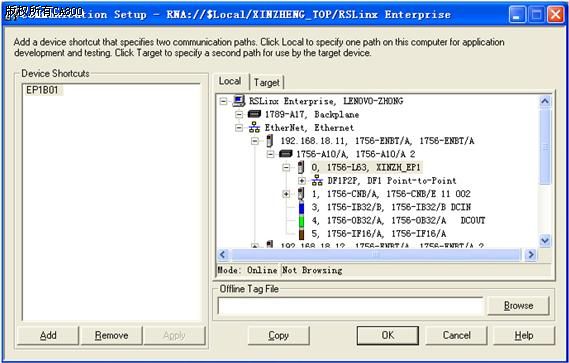Click the blue 1756-IB32/B module icon
The width and height of the screenshot is (569, 363).
(301, 207)
